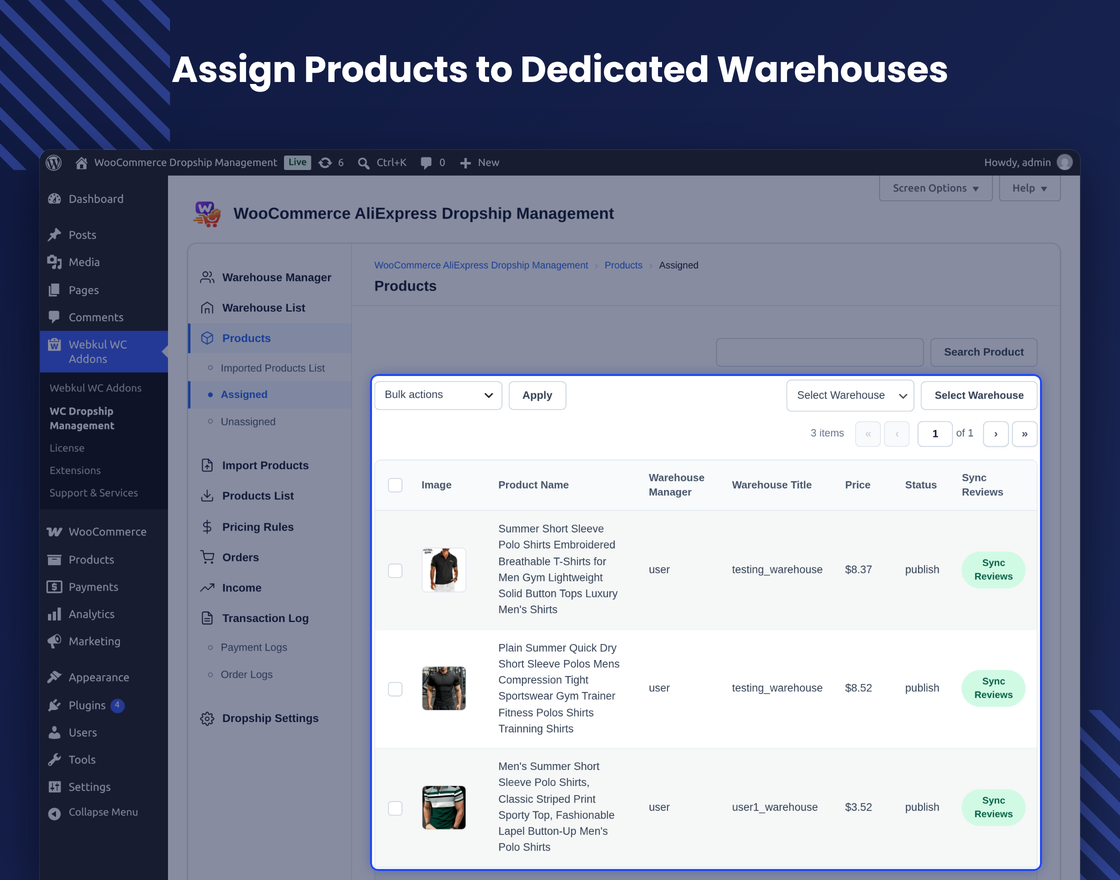Click the current page number field
Image resolution: width=1120 pixels, height=880 pixels.
pos(934,434)
